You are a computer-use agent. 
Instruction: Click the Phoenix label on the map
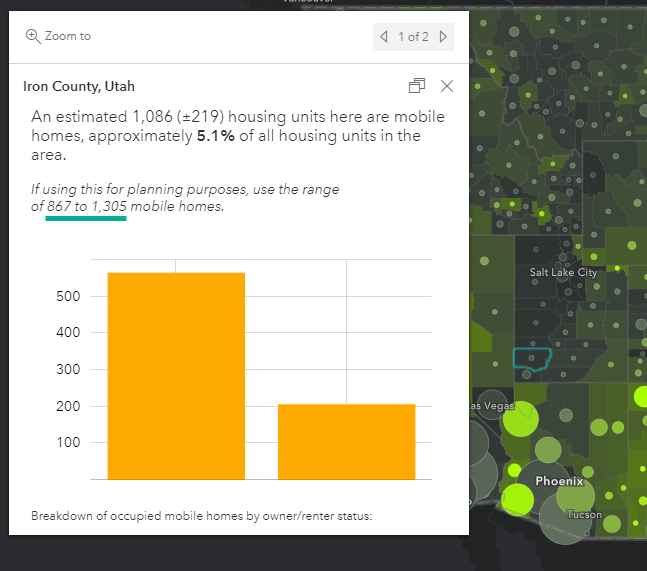559,481
